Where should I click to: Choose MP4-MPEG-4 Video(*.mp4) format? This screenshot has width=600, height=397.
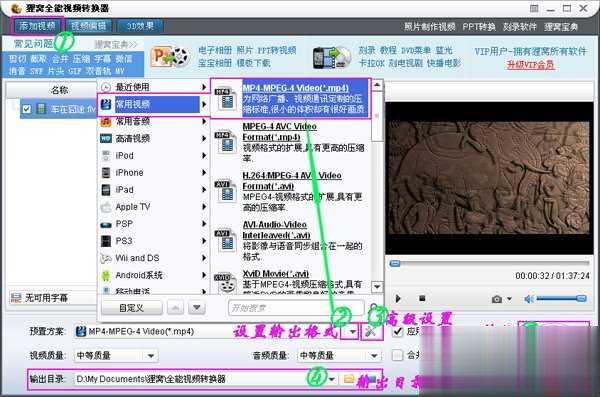point(291,99)
